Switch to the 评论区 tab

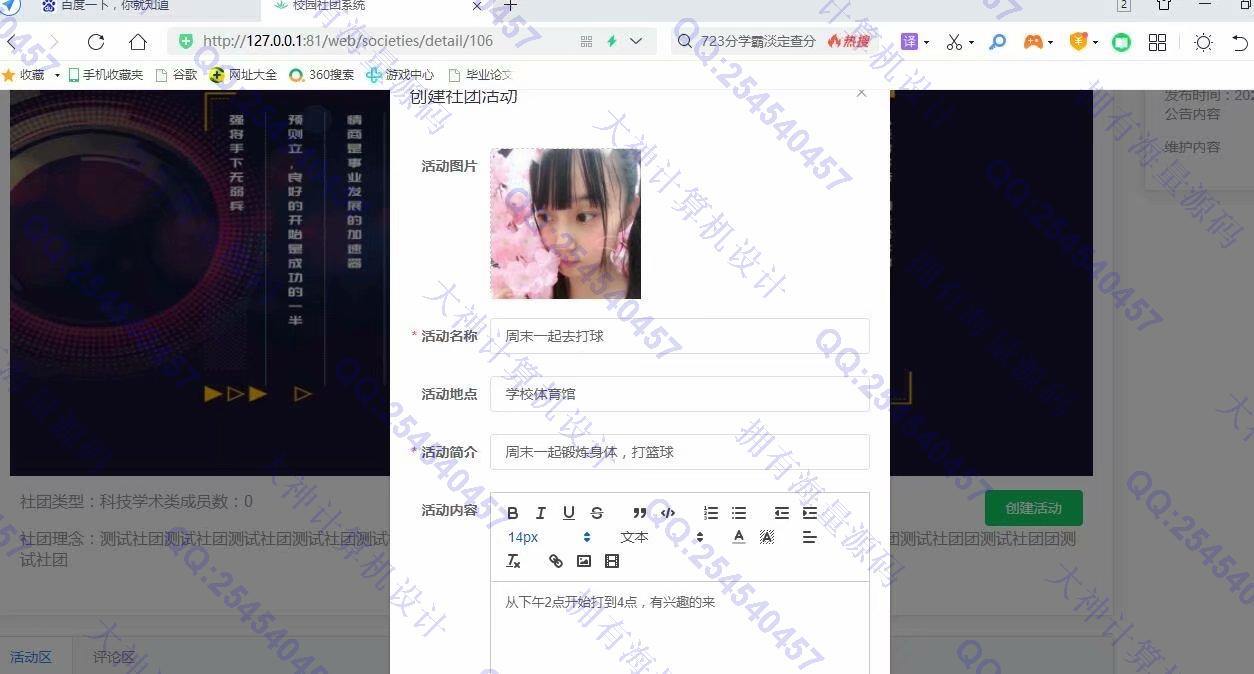coord(114,657)
